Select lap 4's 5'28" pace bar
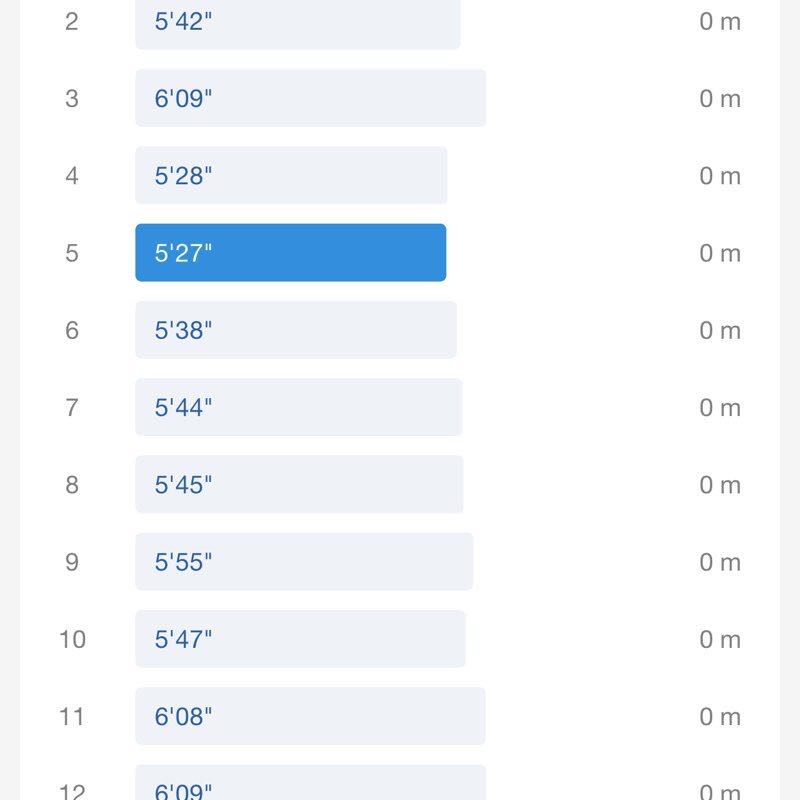The image size is (800, 800). [291, 175]
